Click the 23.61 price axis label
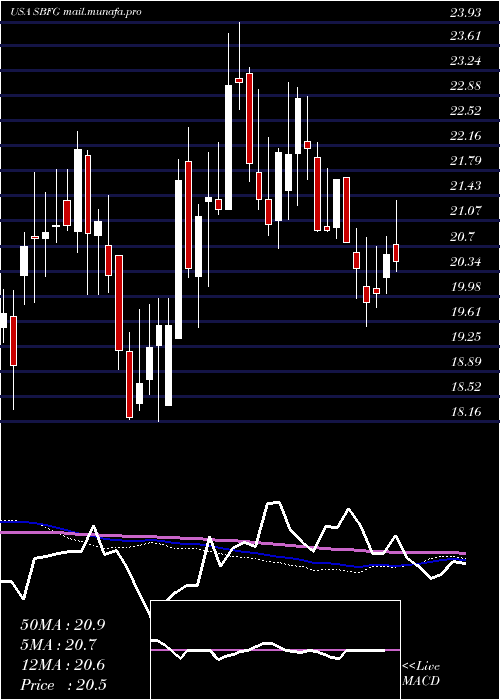Screen dimensions: 500x700 pyautogui.click(x=466, y=36)
